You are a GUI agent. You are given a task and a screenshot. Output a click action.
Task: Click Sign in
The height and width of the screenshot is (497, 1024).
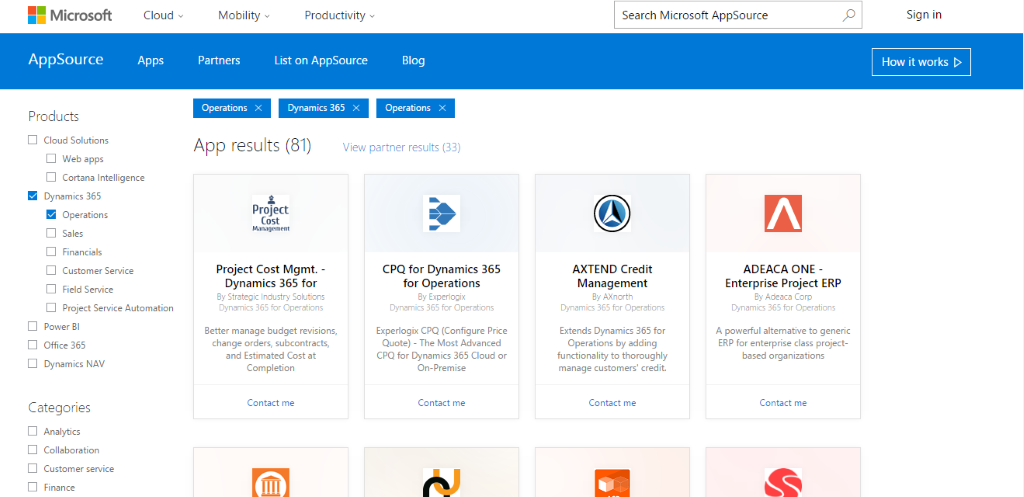coord(923,15)
